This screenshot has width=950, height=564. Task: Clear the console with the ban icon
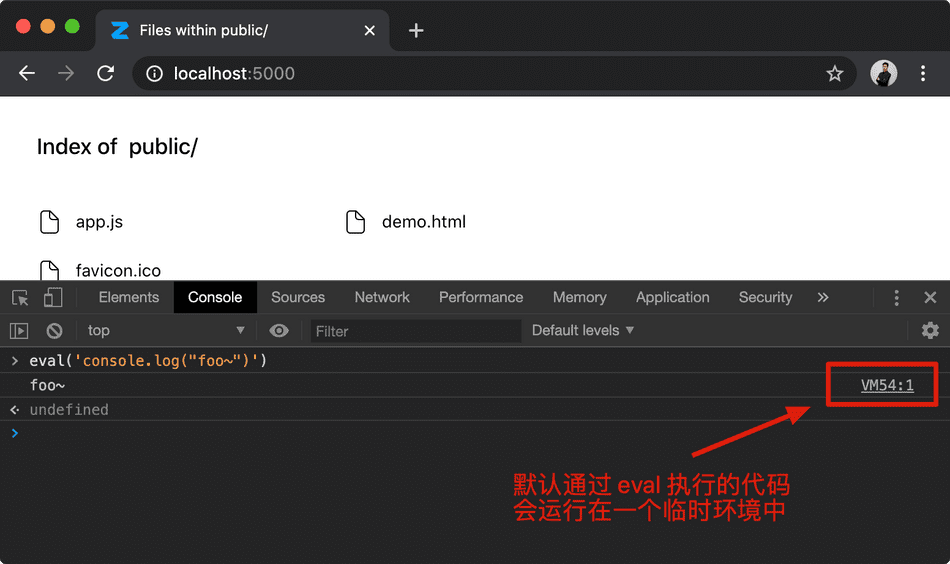[55, 331]
